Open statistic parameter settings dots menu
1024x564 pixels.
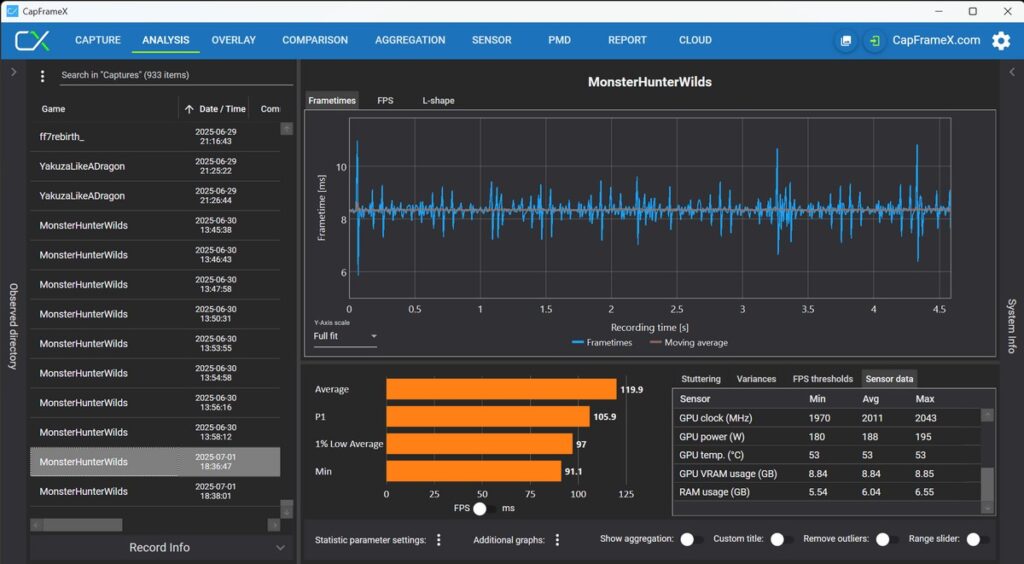pos(439,540)
